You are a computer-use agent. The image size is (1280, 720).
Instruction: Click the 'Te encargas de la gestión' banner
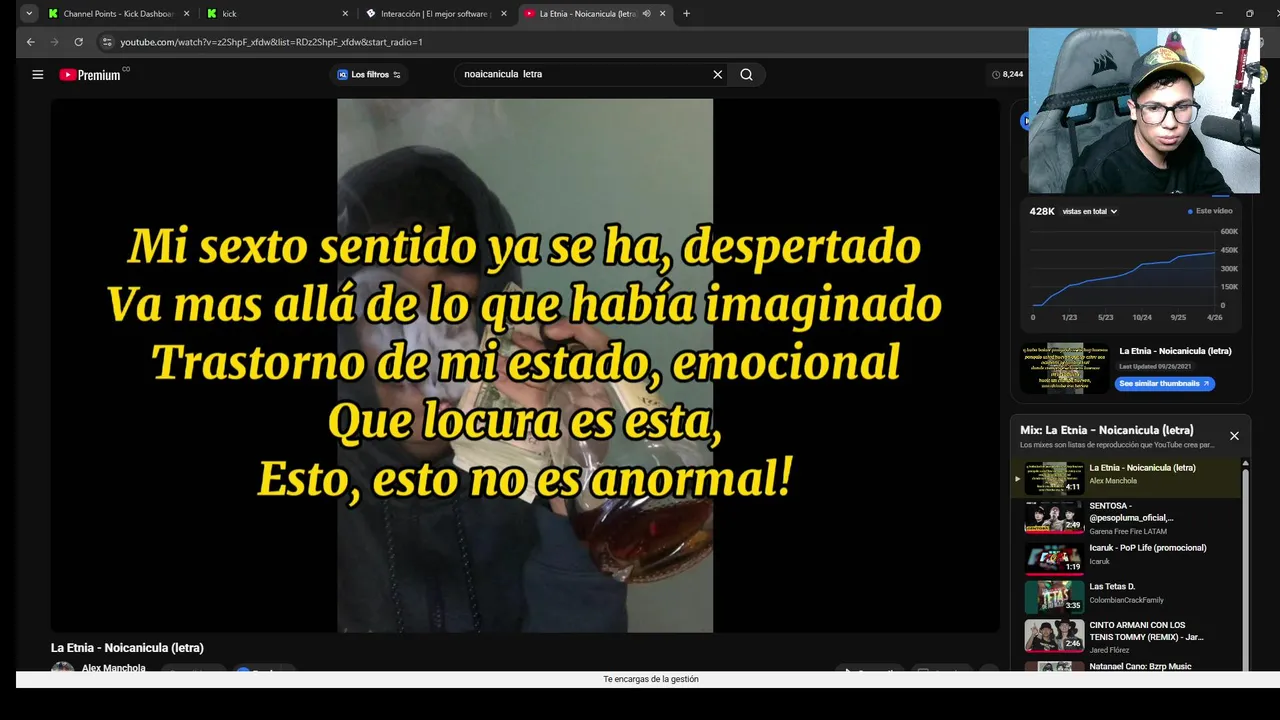pyautogui.click(x=651, y=679)
